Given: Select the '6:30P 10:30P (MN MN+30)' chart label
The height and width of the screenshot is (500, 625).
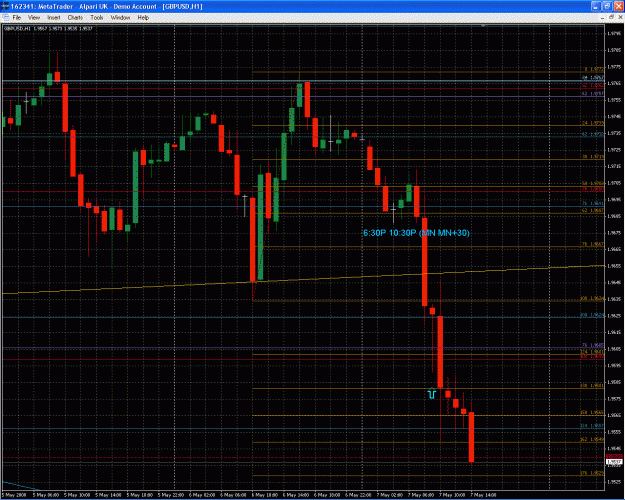Looking at the screenshot, I should coord(416,233).
